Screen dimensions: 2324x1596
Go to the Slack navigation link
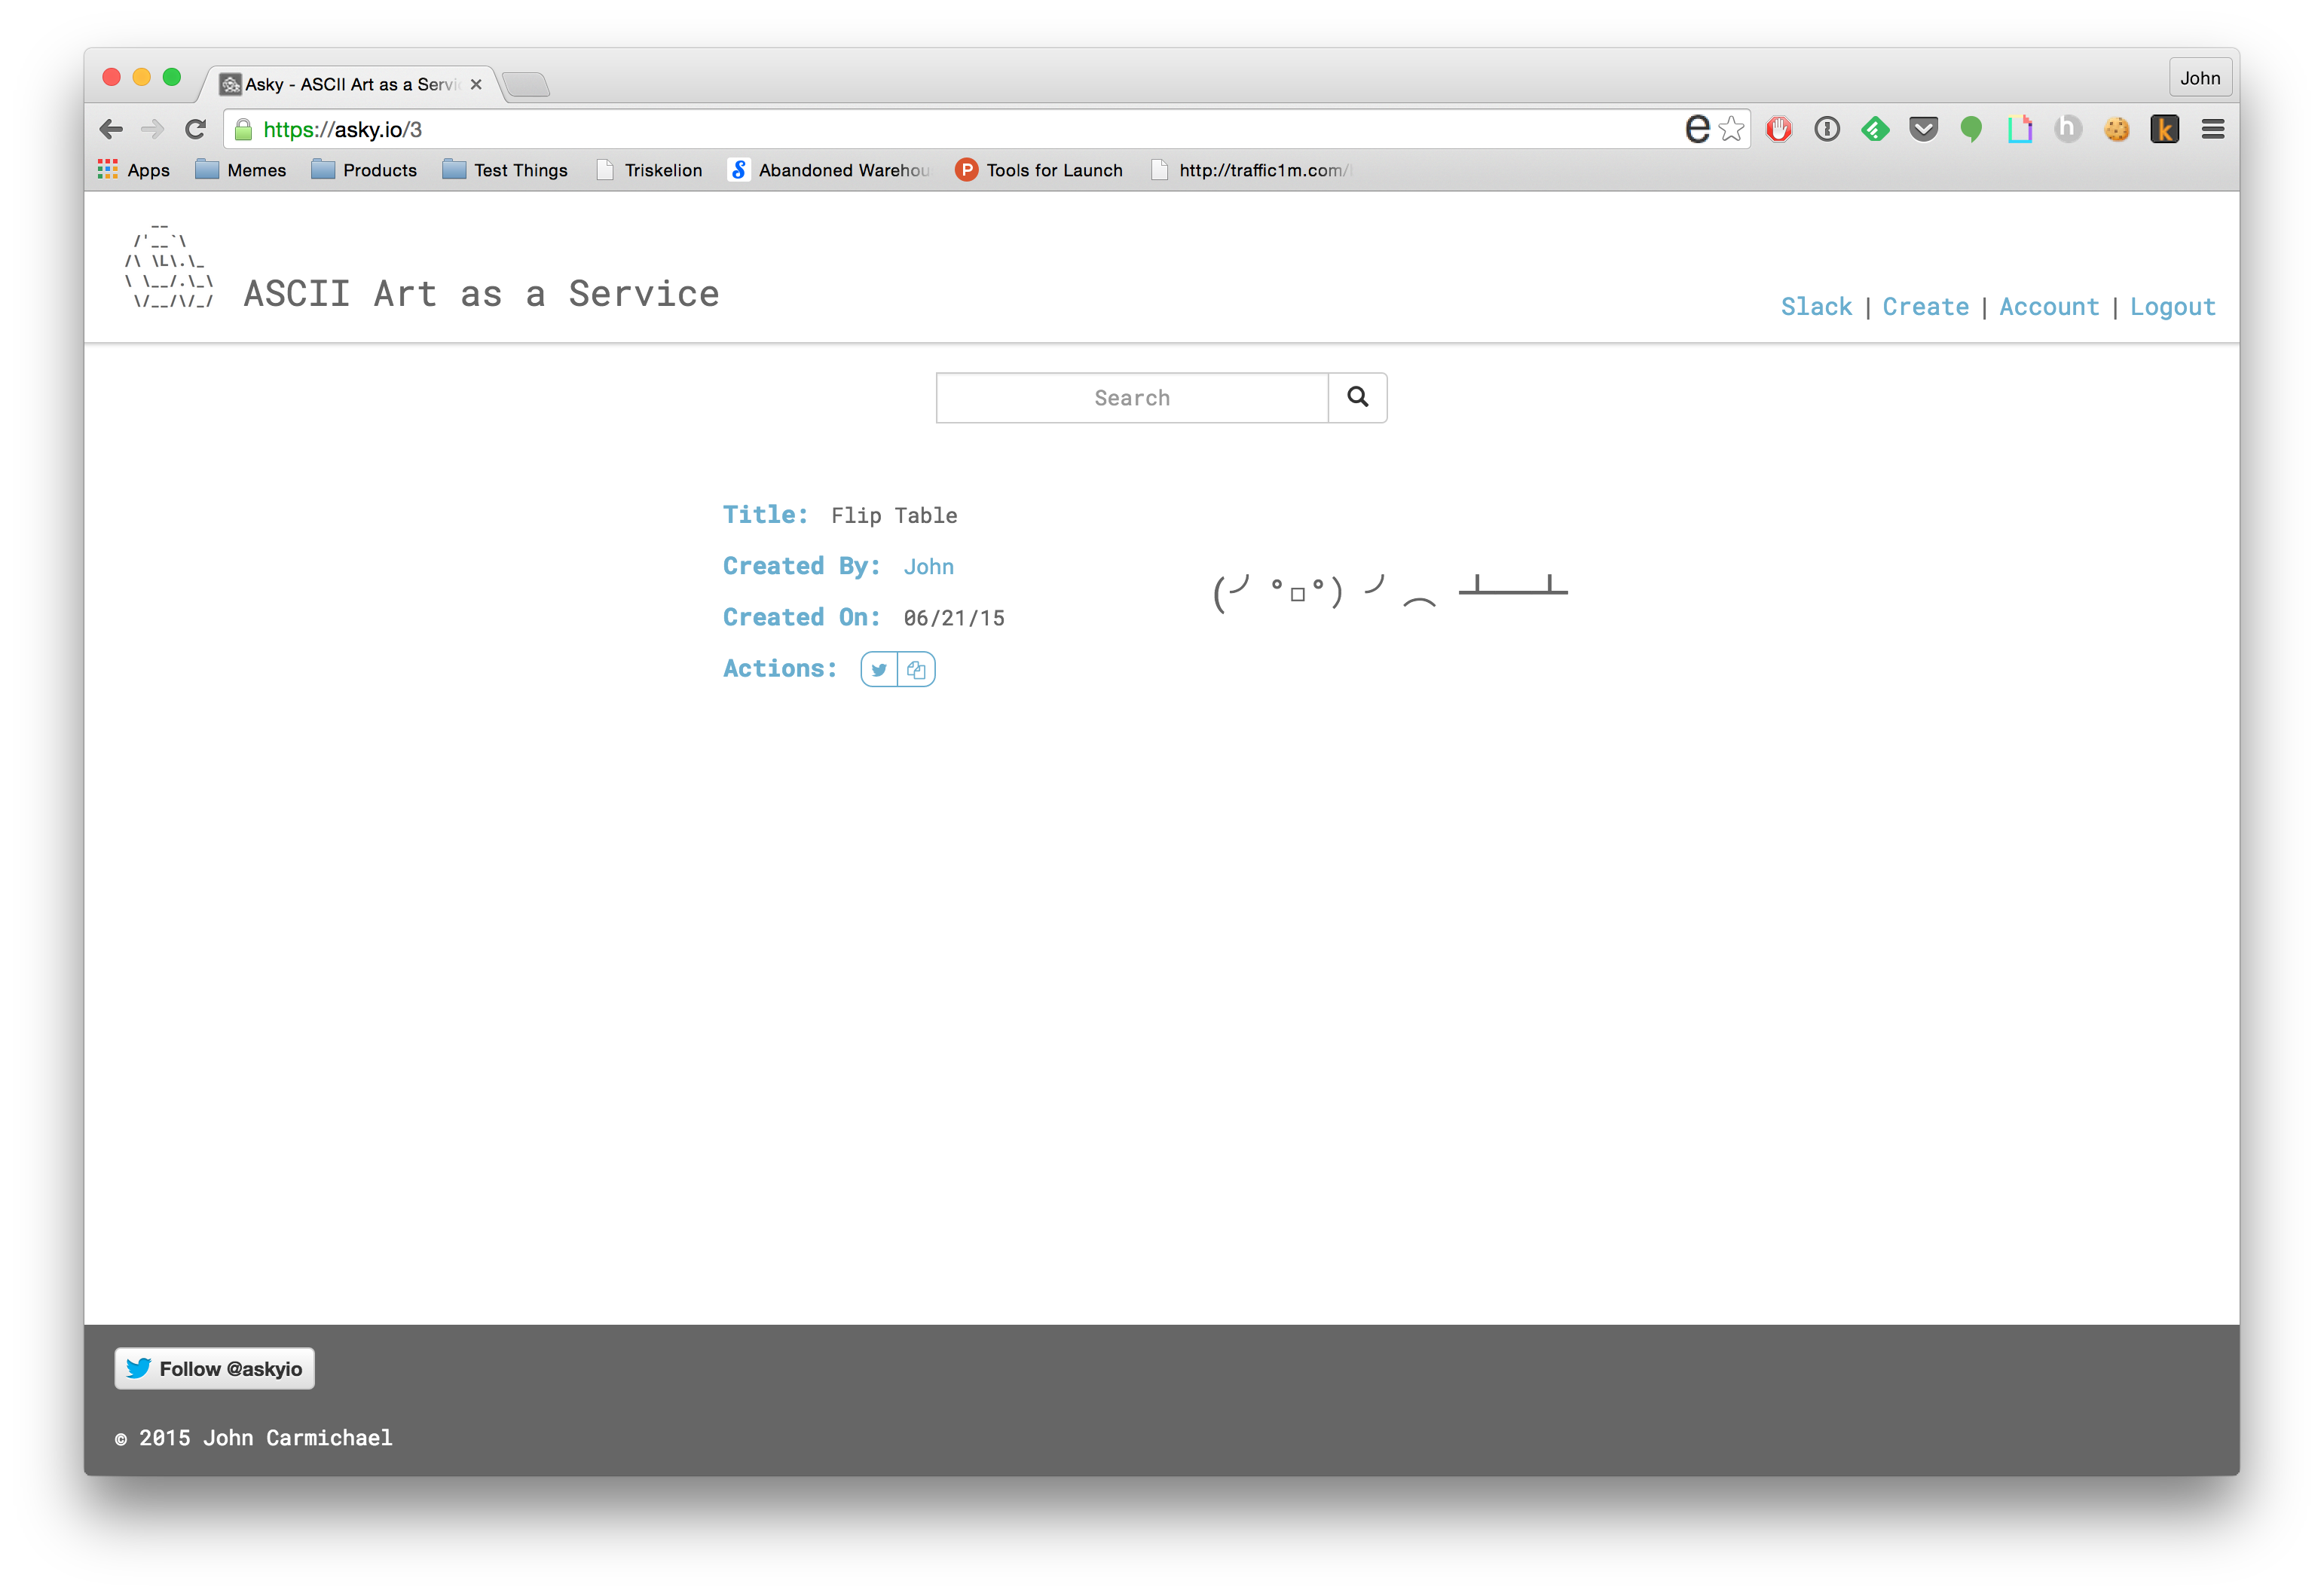pos(1816,307)
